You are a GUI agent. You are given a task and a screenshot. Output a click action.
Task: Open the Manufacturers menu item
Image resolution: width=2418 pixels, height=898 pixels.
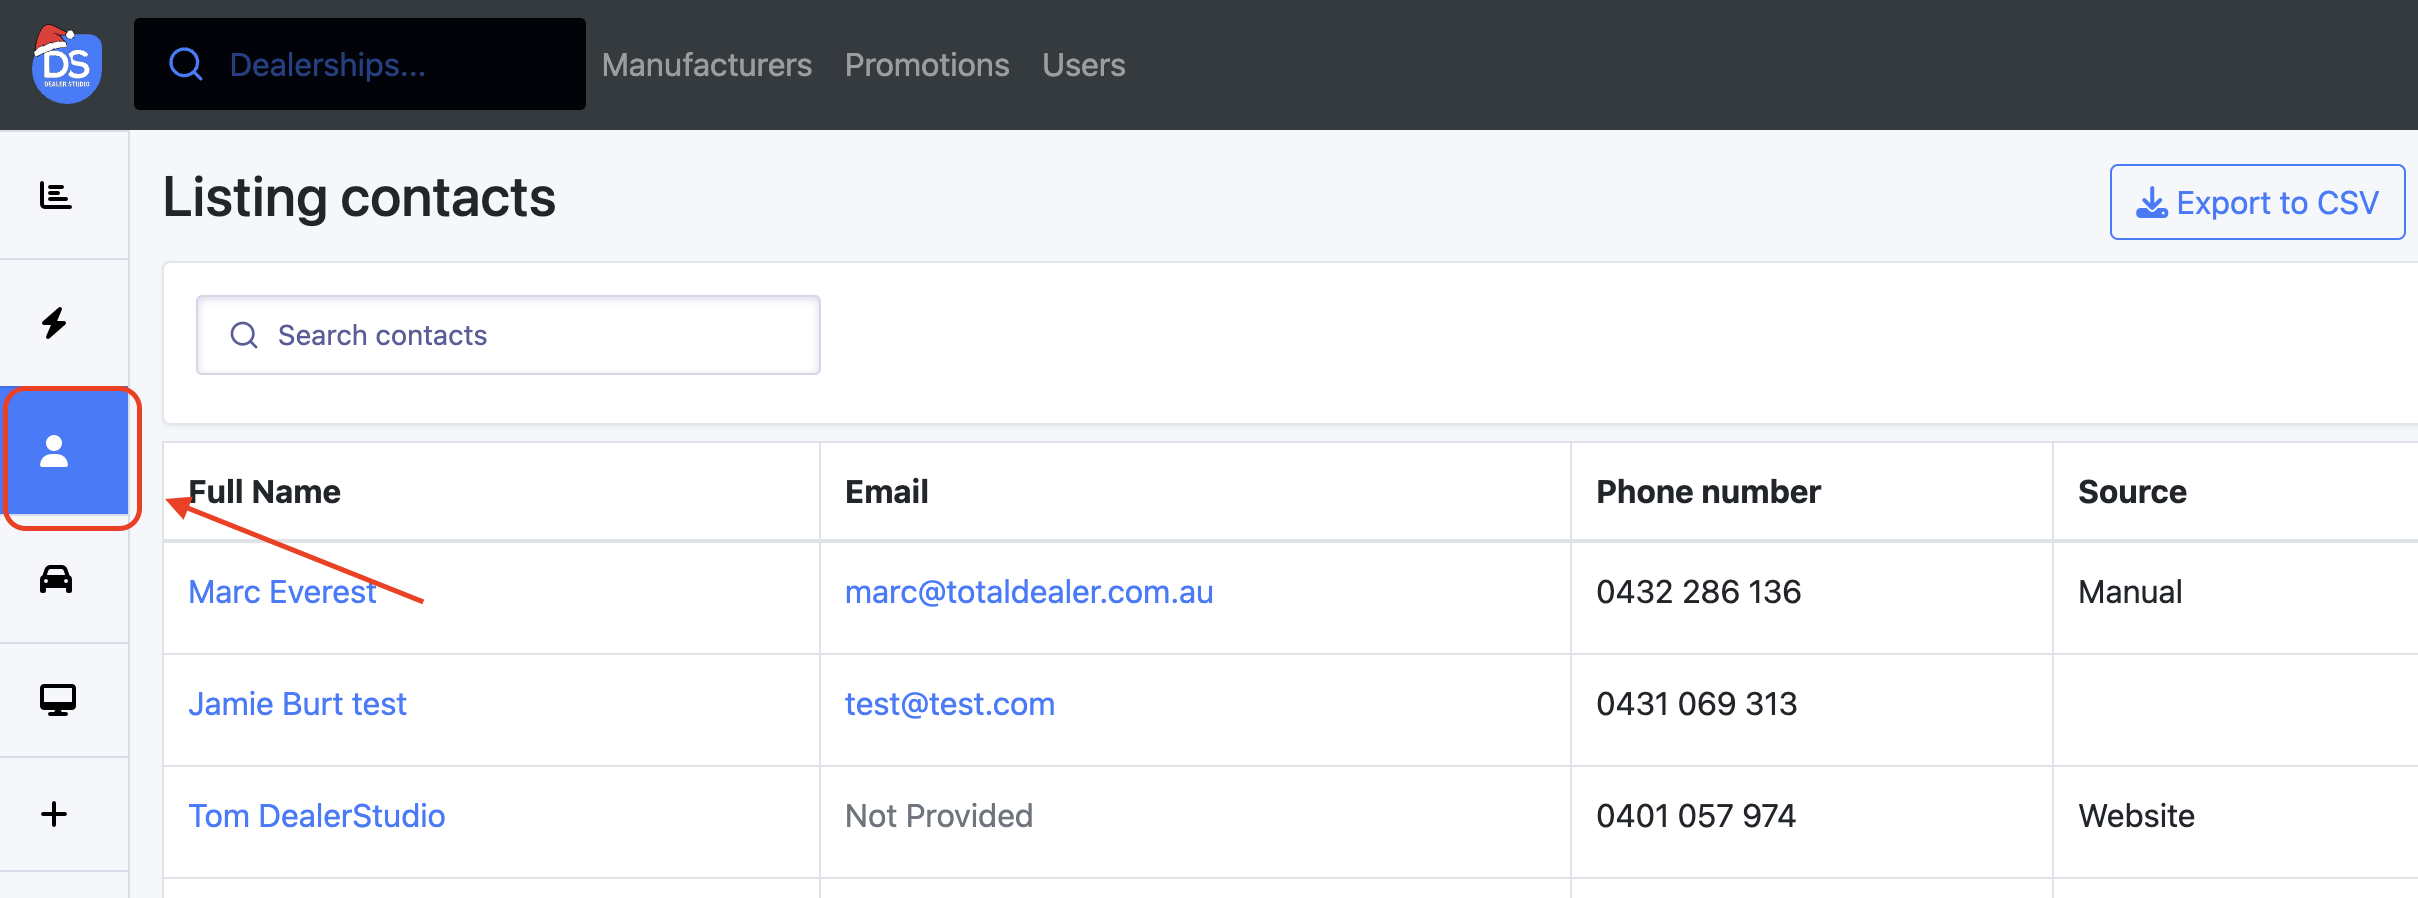(x=707, y=65)
